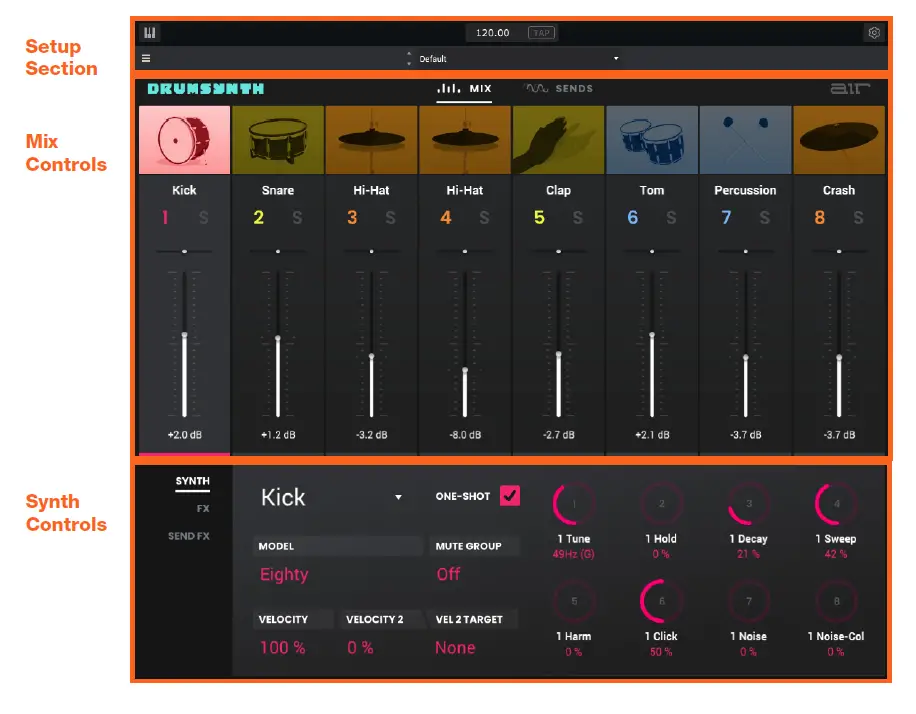
Task: Click the keyboard icon in the setup section
Action: click(150, 31)
